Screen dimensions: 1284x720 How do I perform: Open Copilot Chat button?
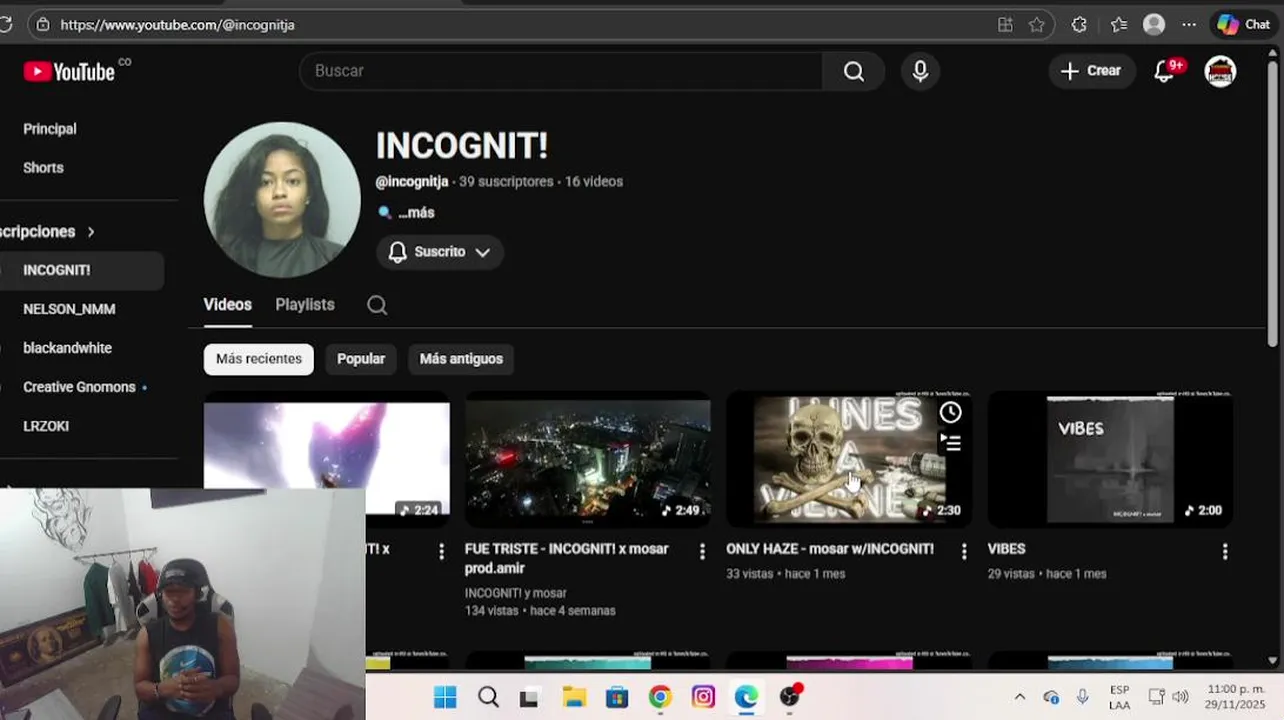1244,24
